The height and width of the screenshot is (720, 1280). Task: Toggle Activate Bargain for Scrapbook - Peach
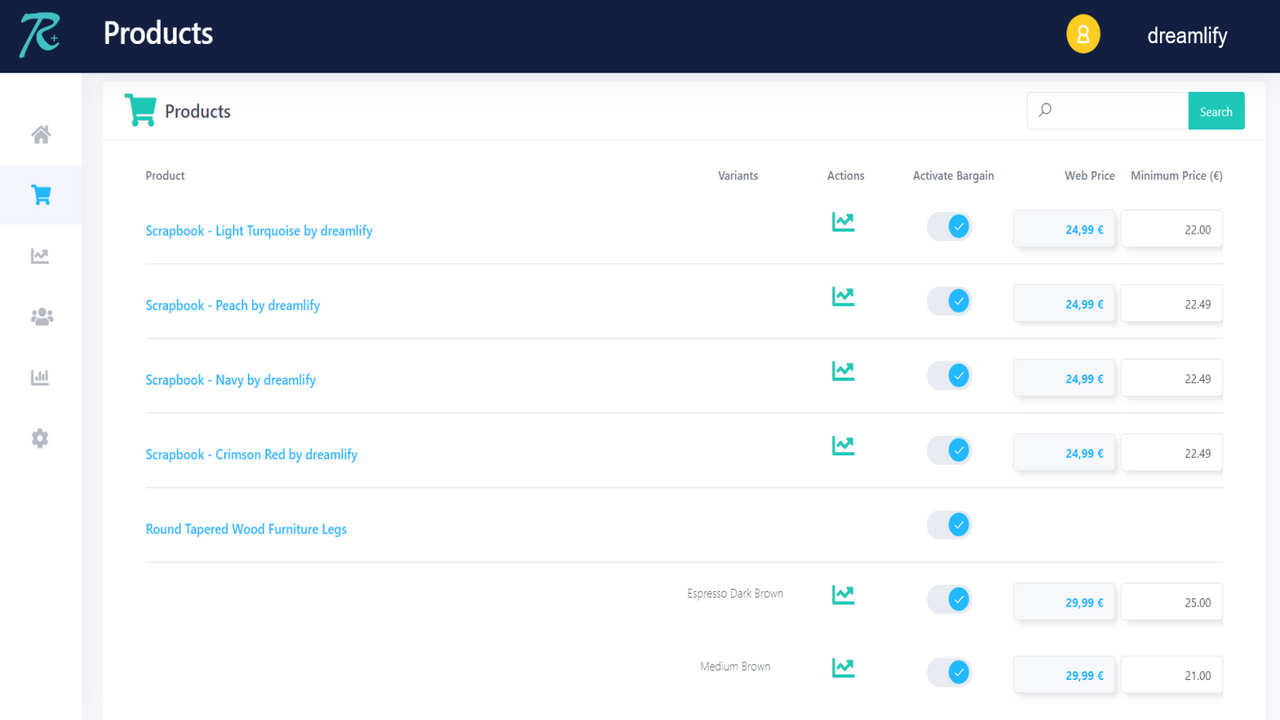pyautogui.click(x=948, y=300)
